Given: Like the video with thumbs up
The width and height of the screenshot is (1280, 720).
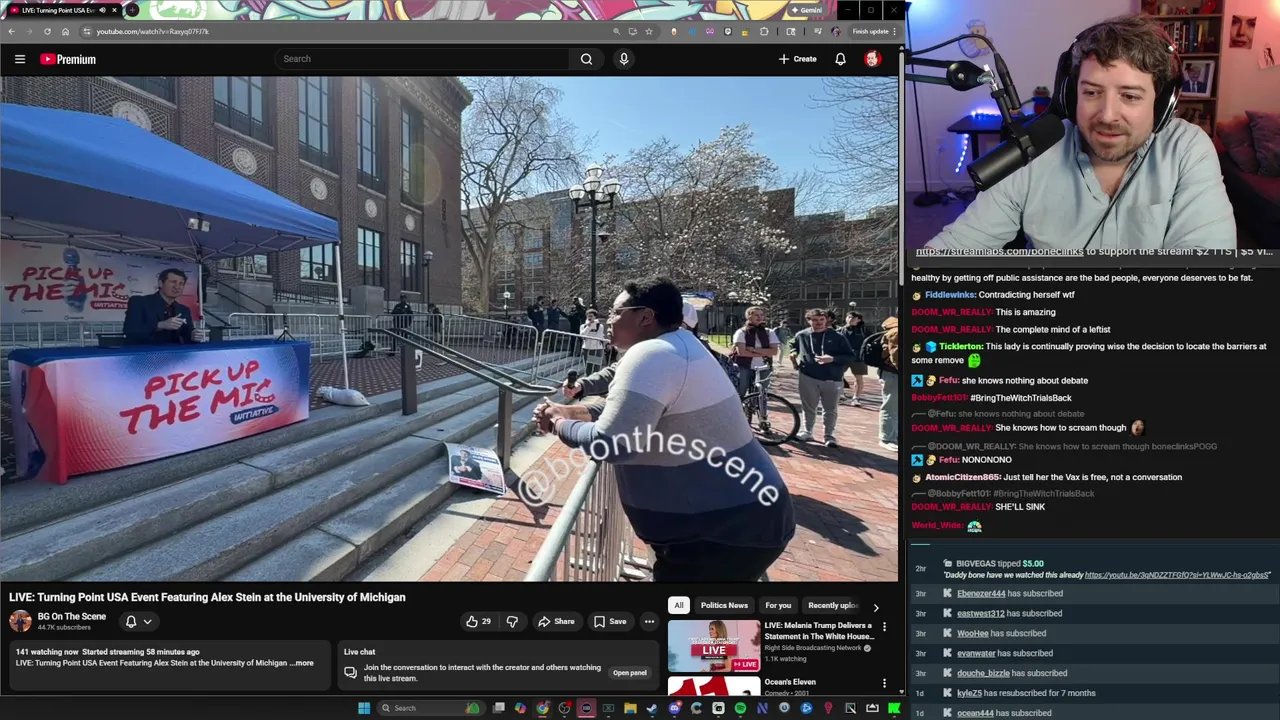Looking at the screenshot, I should (x=478, y=621).
